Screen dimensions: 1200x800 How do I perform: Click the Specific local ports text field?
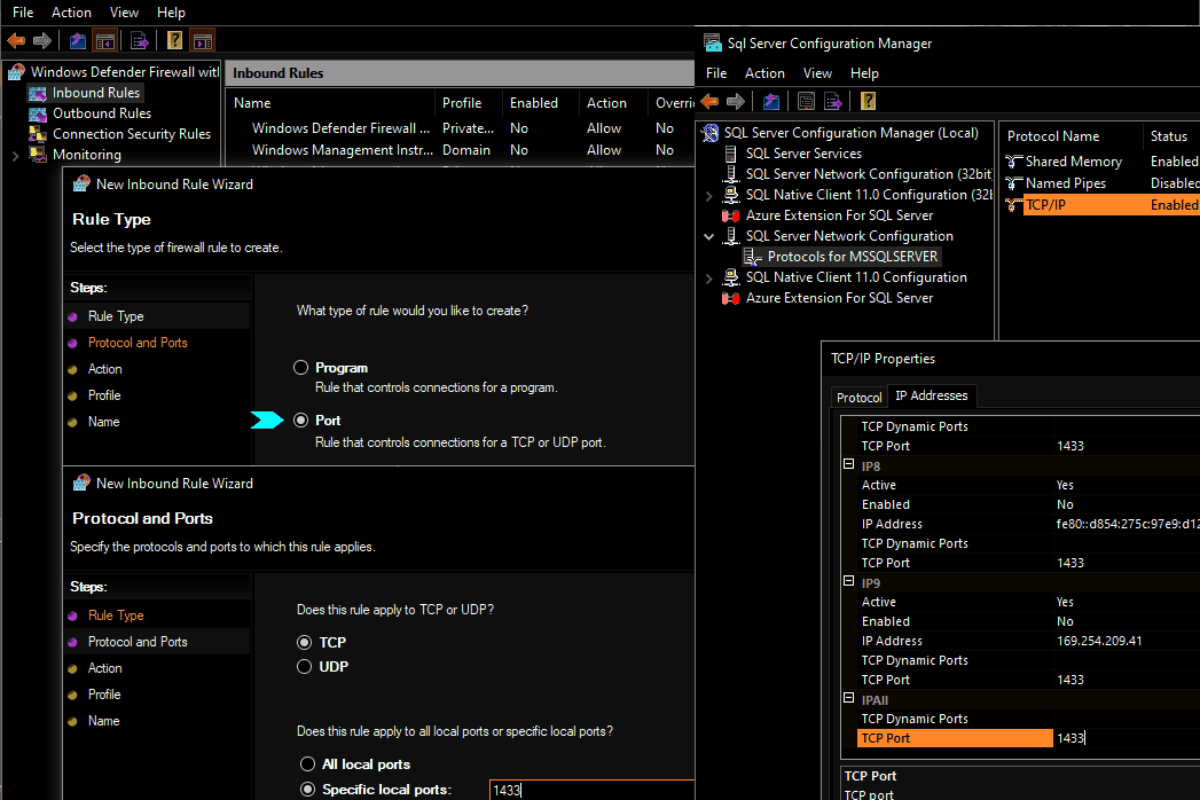tap(590, 790)
